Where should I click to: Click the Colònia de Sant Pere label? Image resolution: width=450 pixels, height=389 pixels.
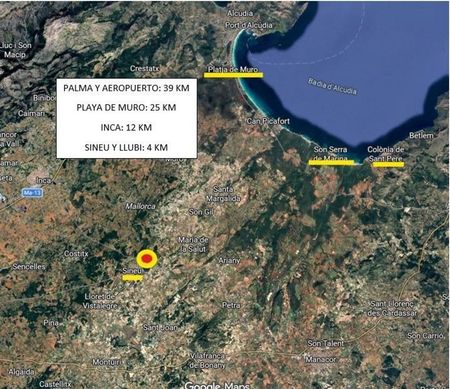point(386,154)
